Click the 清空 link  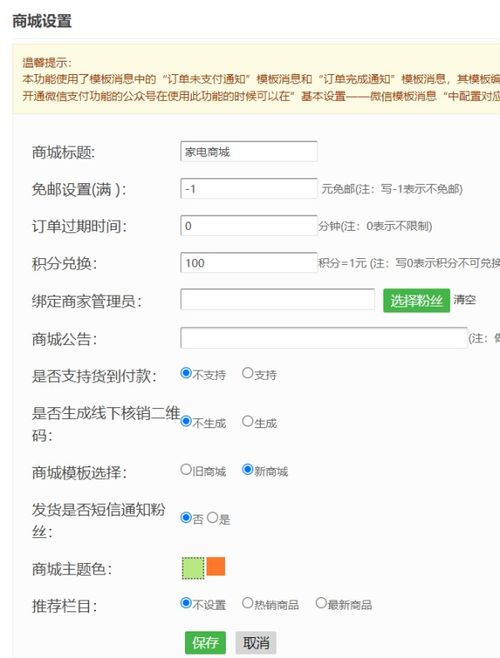465,300
